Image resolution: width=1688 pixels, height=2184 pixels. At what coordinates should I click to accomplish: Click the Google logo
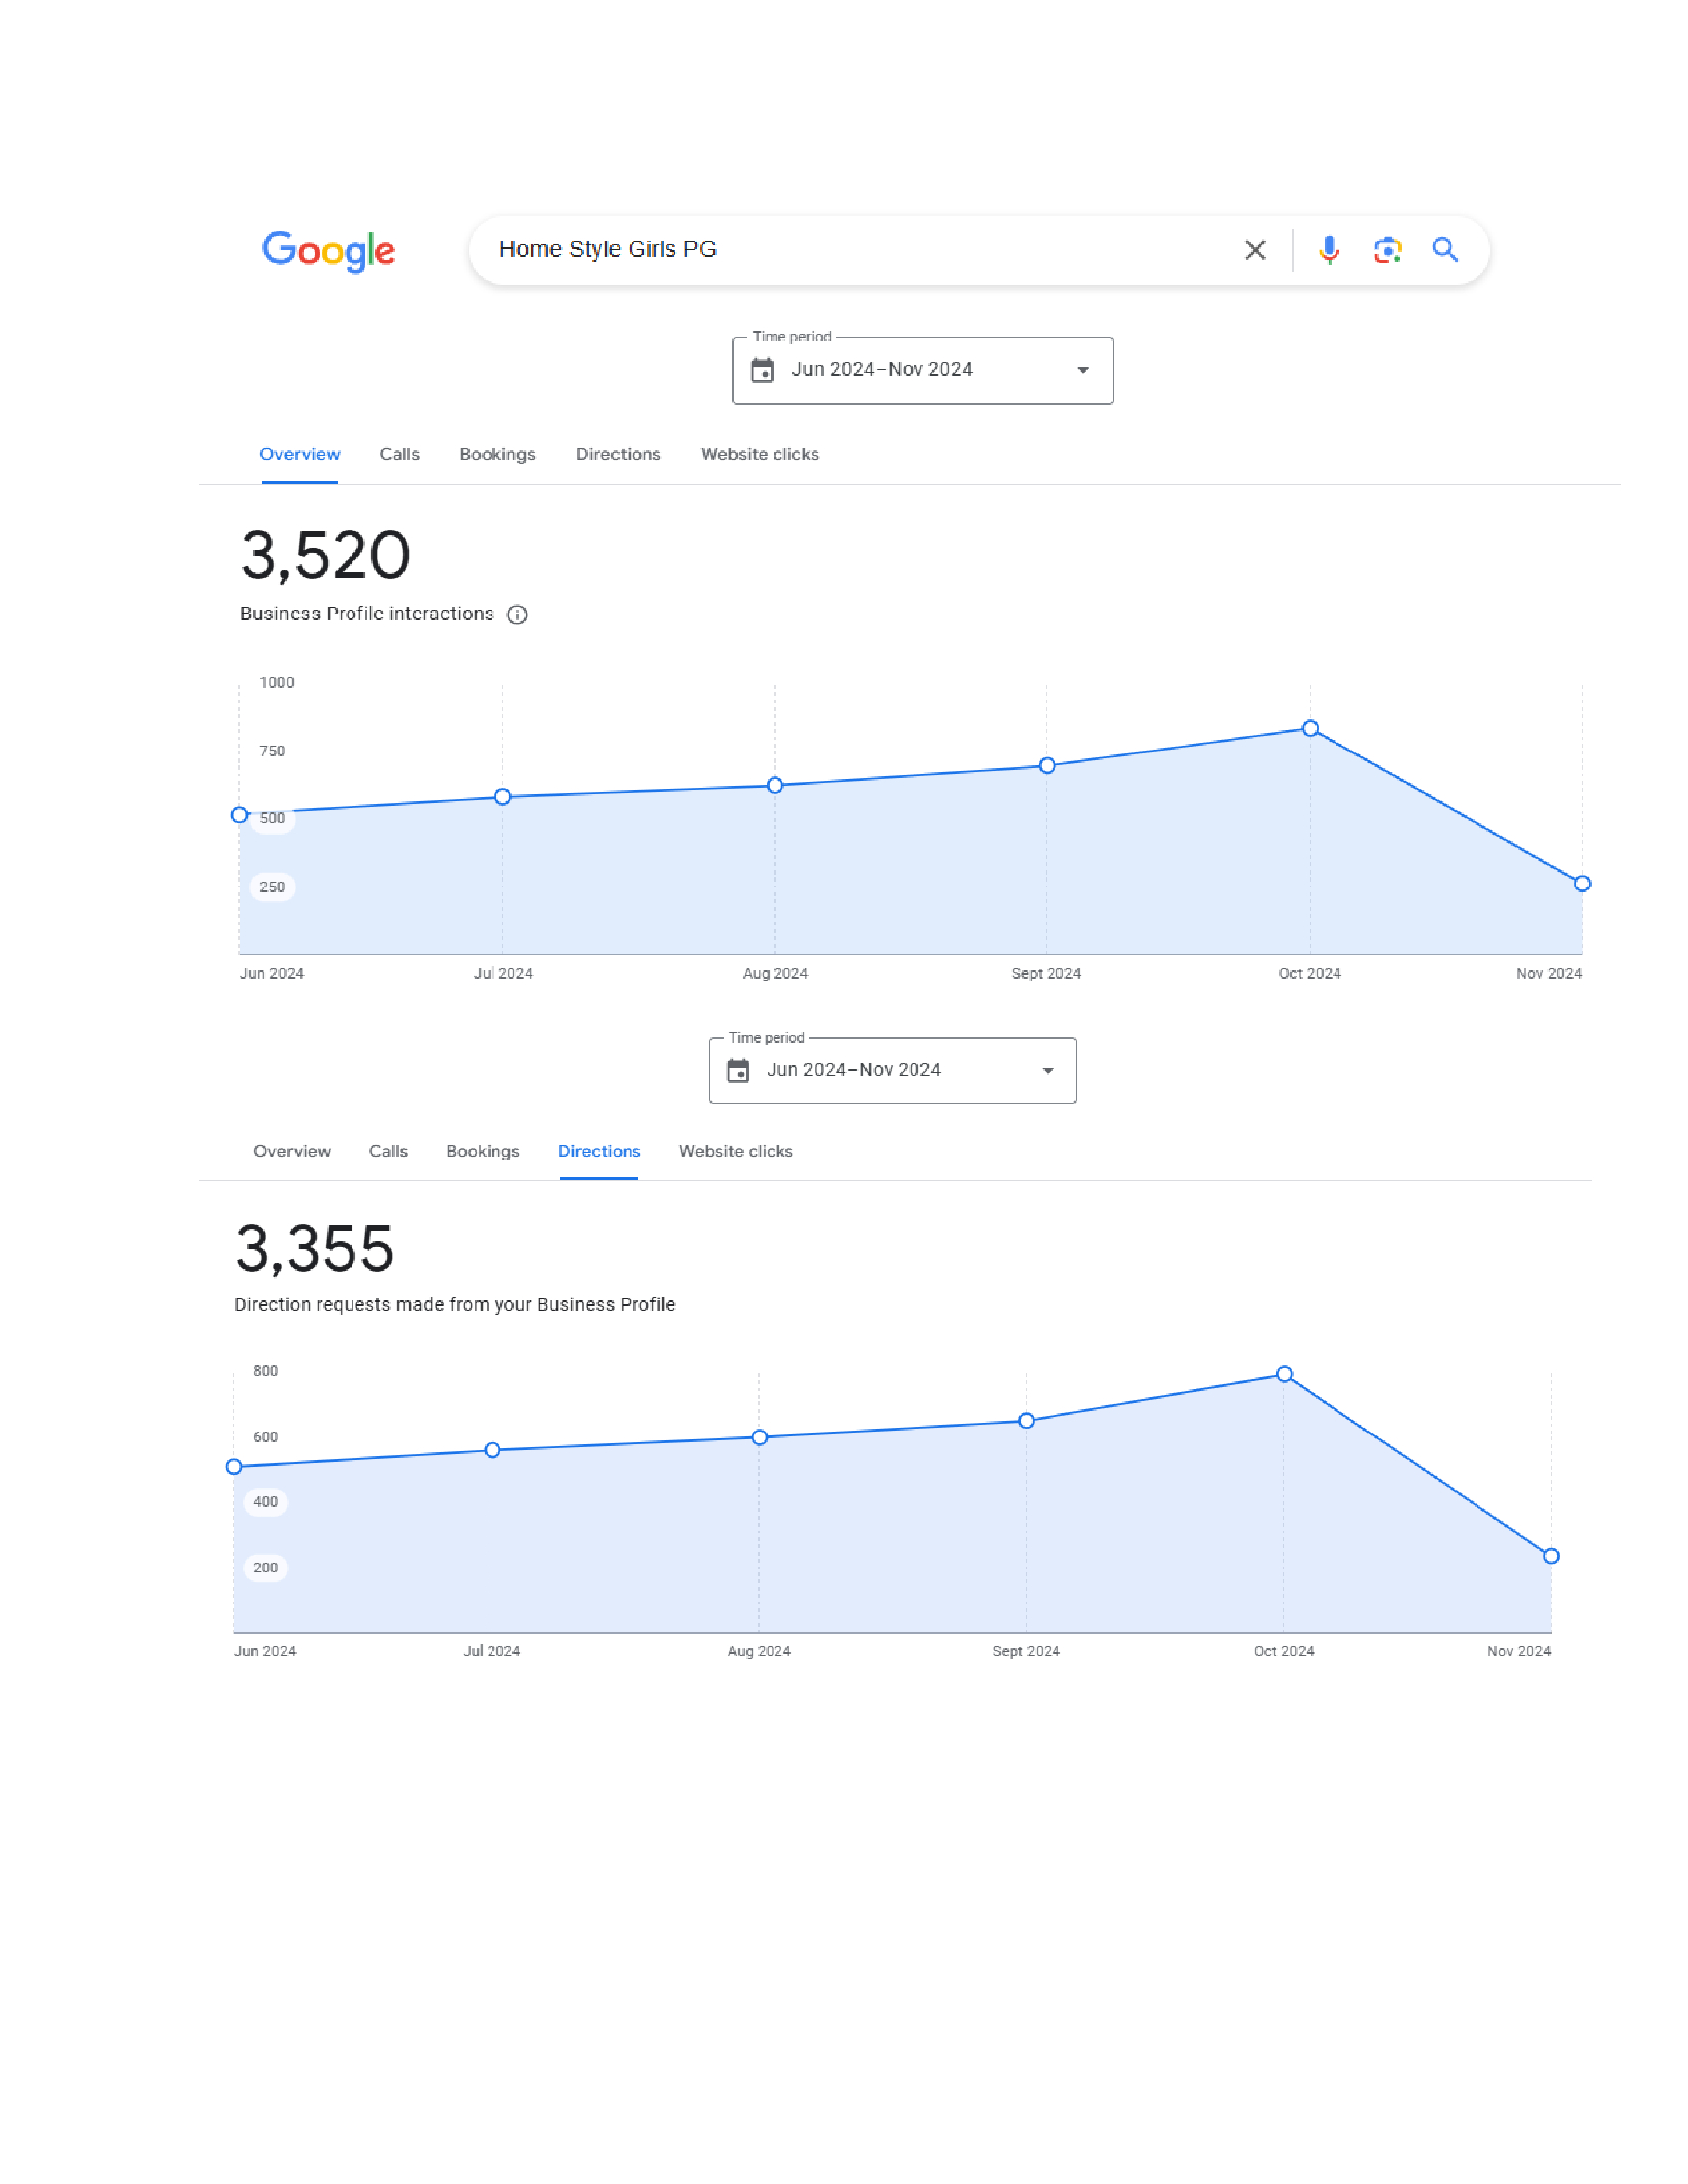tap(328, 250)
